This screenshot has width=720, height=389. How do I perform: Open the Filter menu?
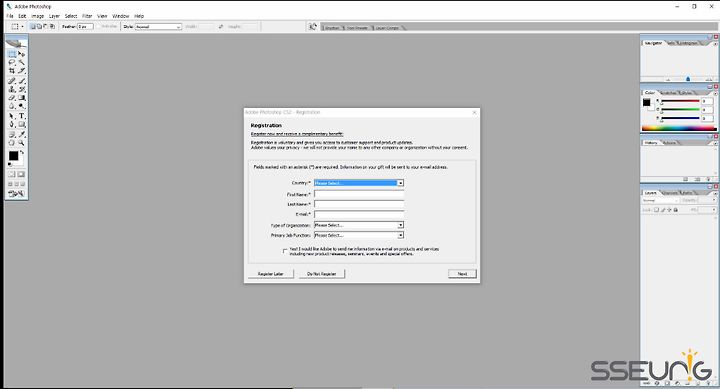point(87,16)
